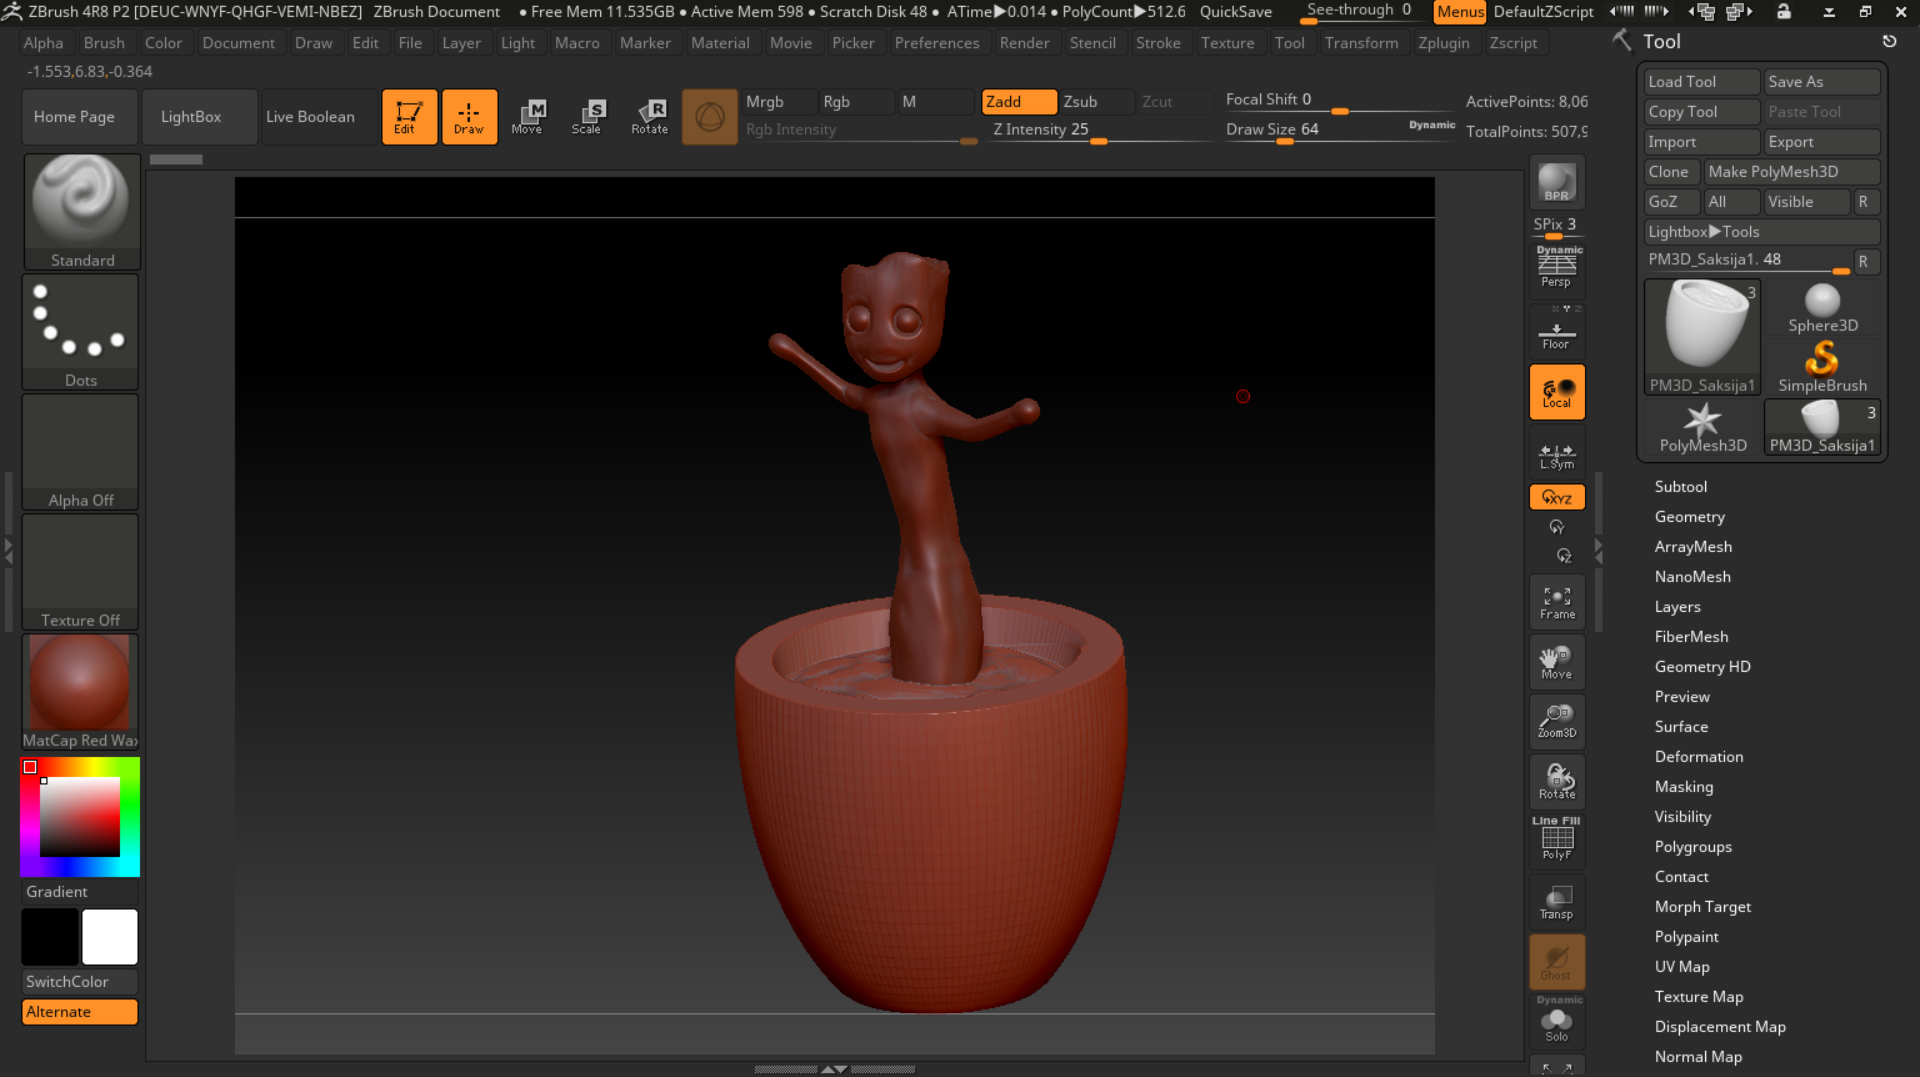Viewport: 1920px width, 1077px height.
Task: Open the Dots stroke selector
Action: [x=81, y=331]
